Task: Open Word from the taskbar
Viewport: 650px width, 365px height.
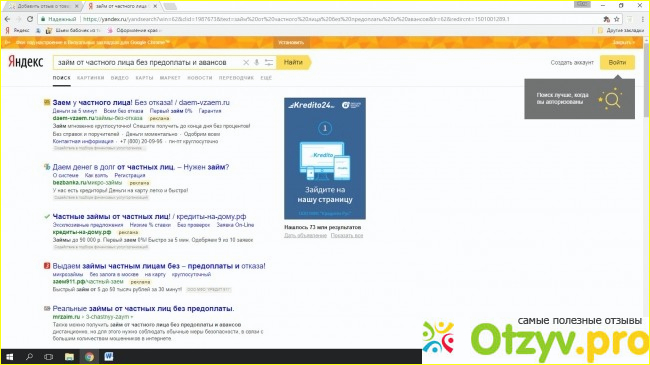Action: [x=109, y=357]
